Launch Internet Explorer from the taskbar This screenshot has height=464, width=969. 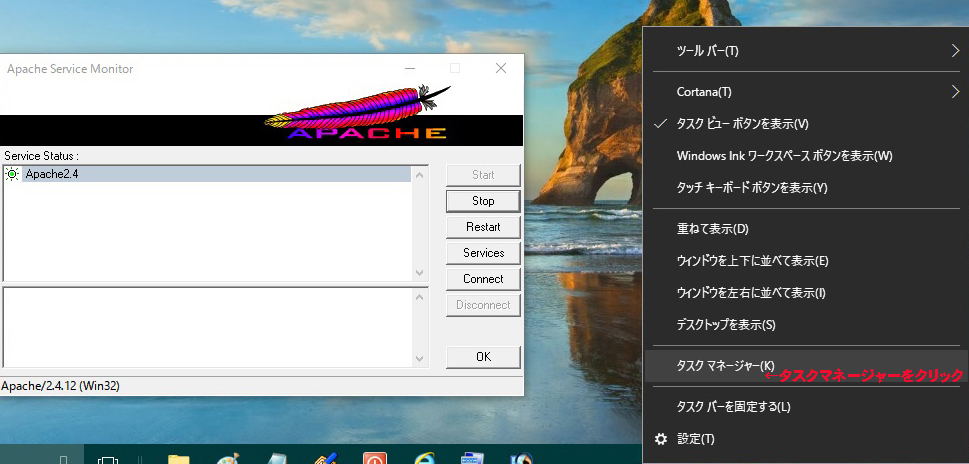(x=424, y=458)
